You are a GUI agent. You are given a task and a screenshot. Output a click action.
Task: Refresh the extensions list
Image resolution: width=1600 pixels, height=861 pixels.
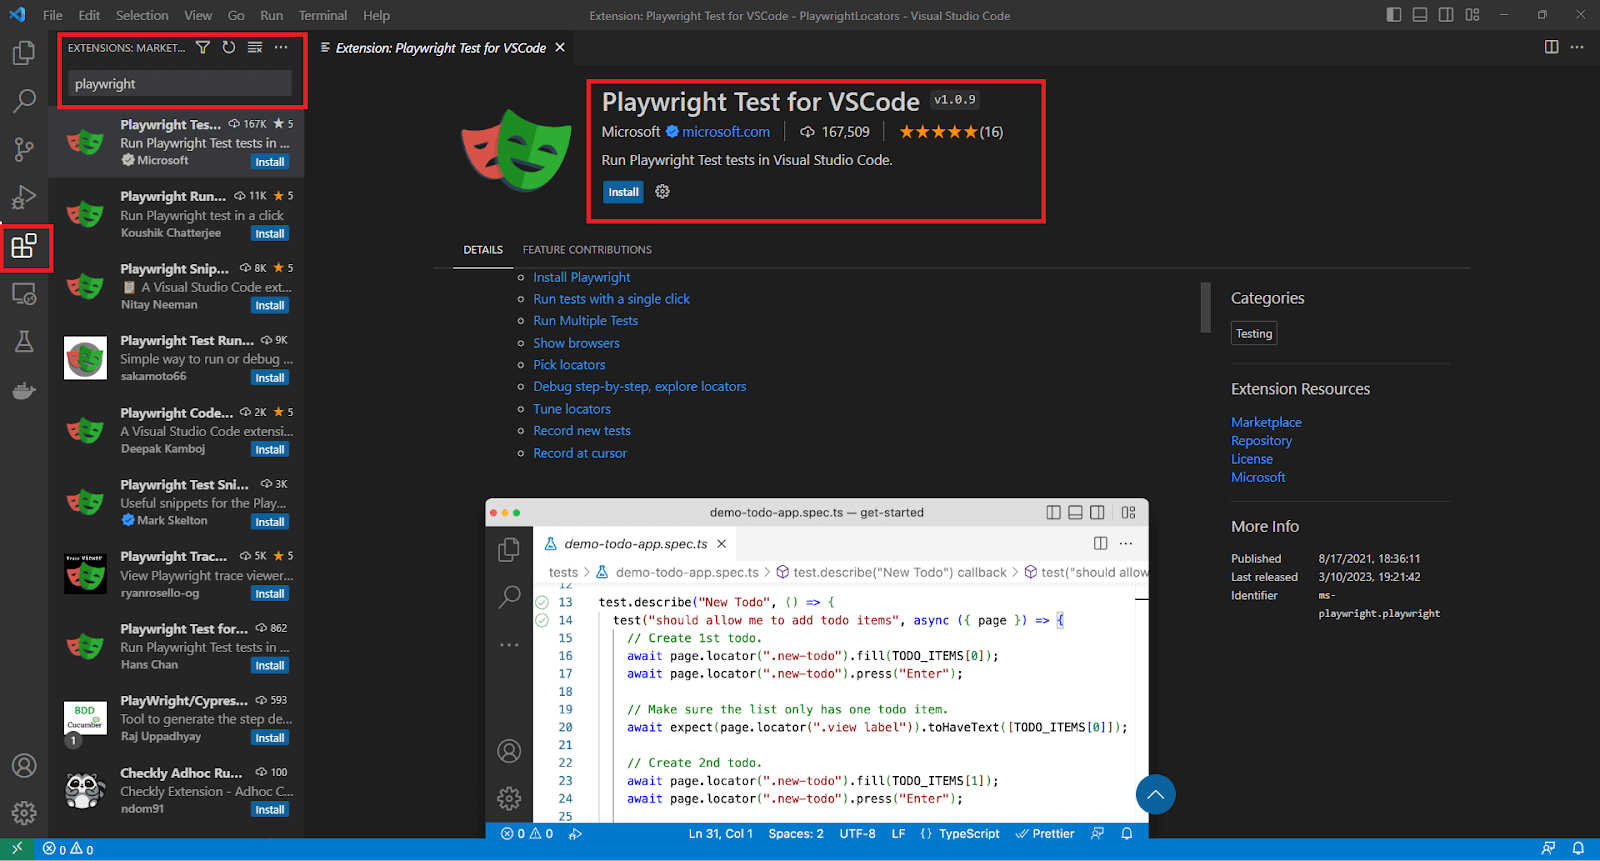point(229,47)
